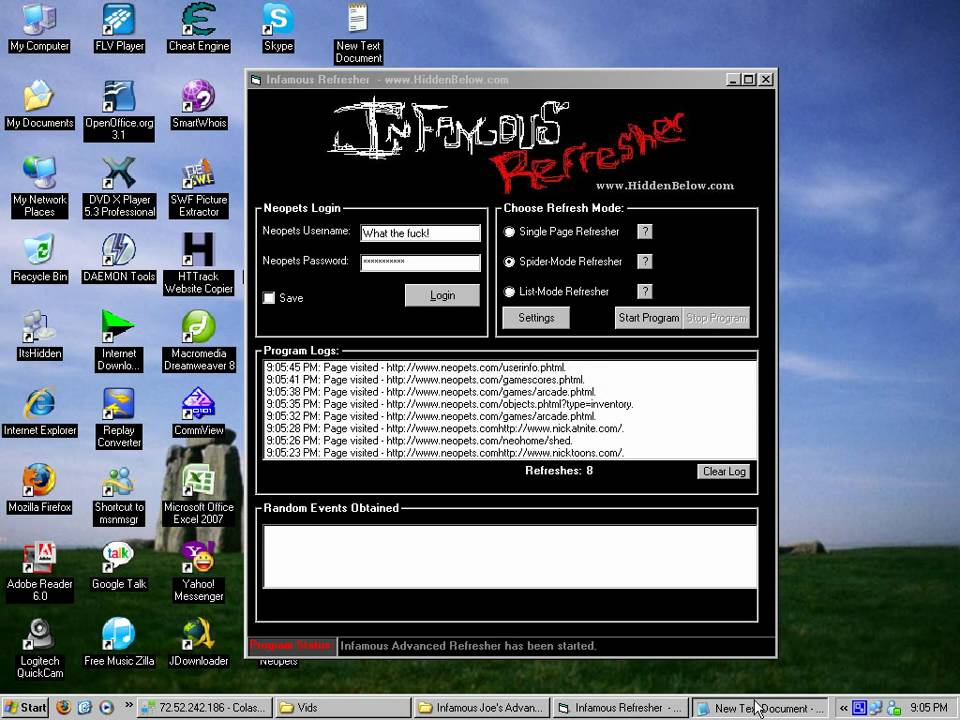Choose List-Mode Refresher radio button
Image resolution: width=960 pixels, height=720 pixels.
pyautogui.click(x=509, y=292)
